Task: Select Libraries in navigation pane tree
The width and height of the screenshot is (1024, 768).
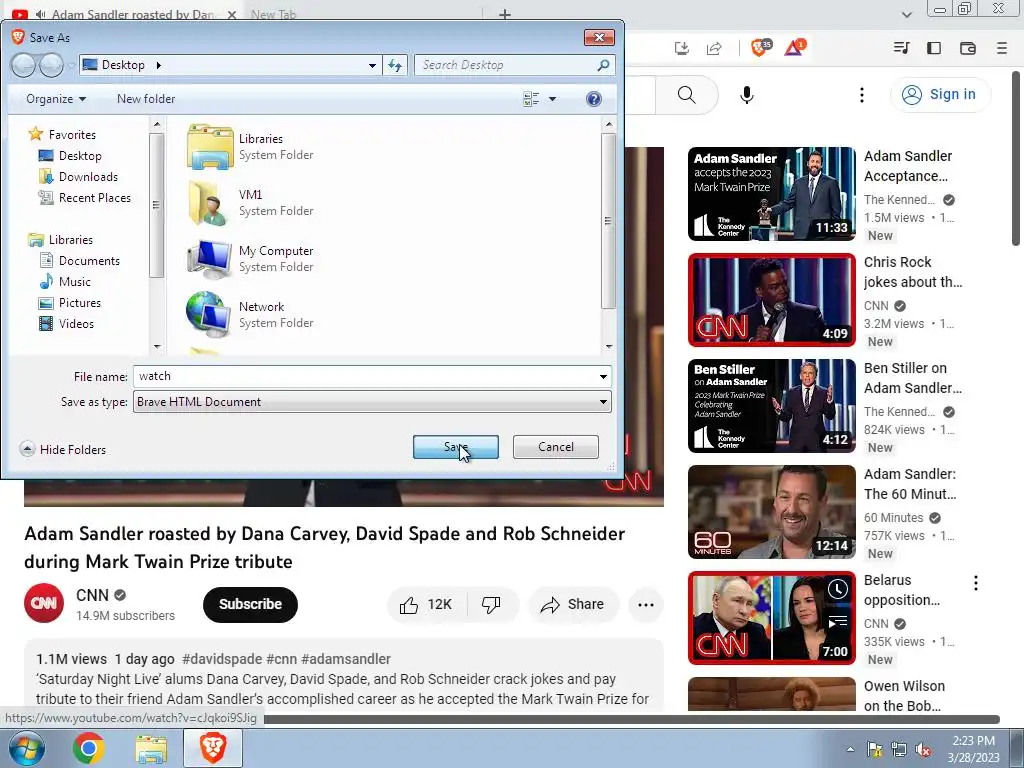Action: pos(61,240)
